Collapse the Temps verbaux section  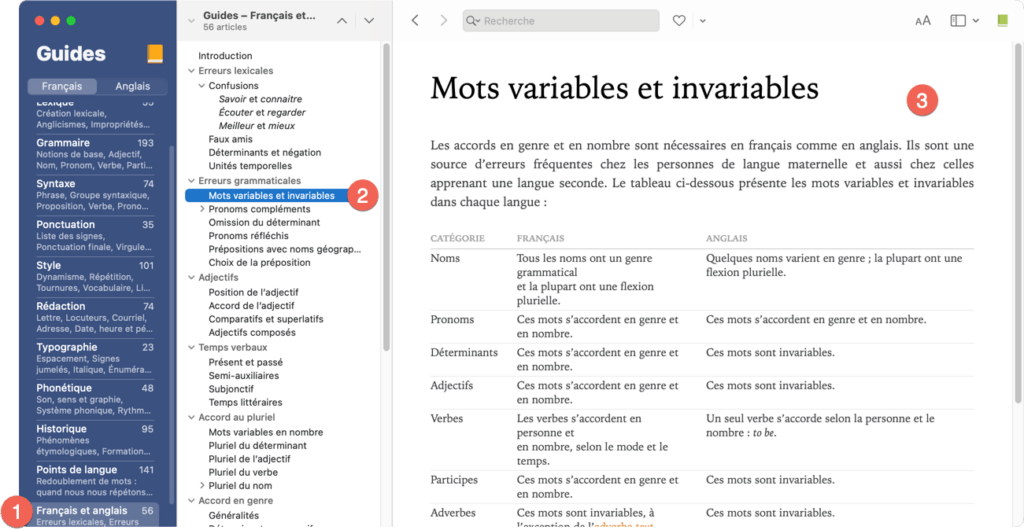(191, 347)
